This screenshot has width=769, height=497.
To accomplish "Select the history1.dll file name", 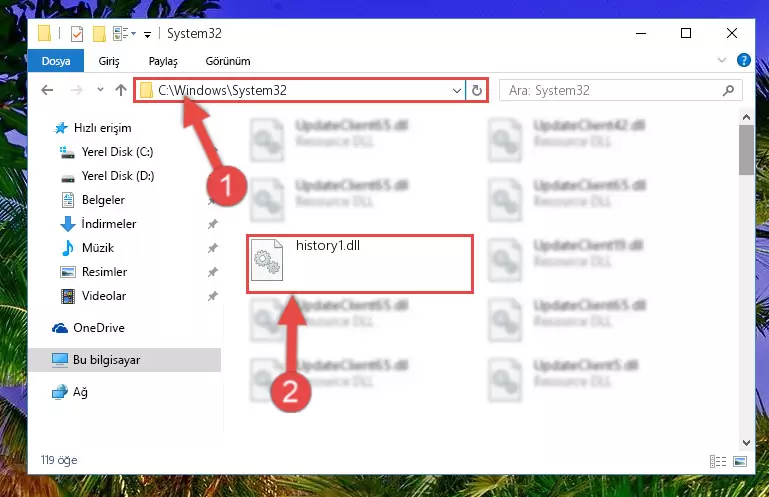I will [328, 245].
